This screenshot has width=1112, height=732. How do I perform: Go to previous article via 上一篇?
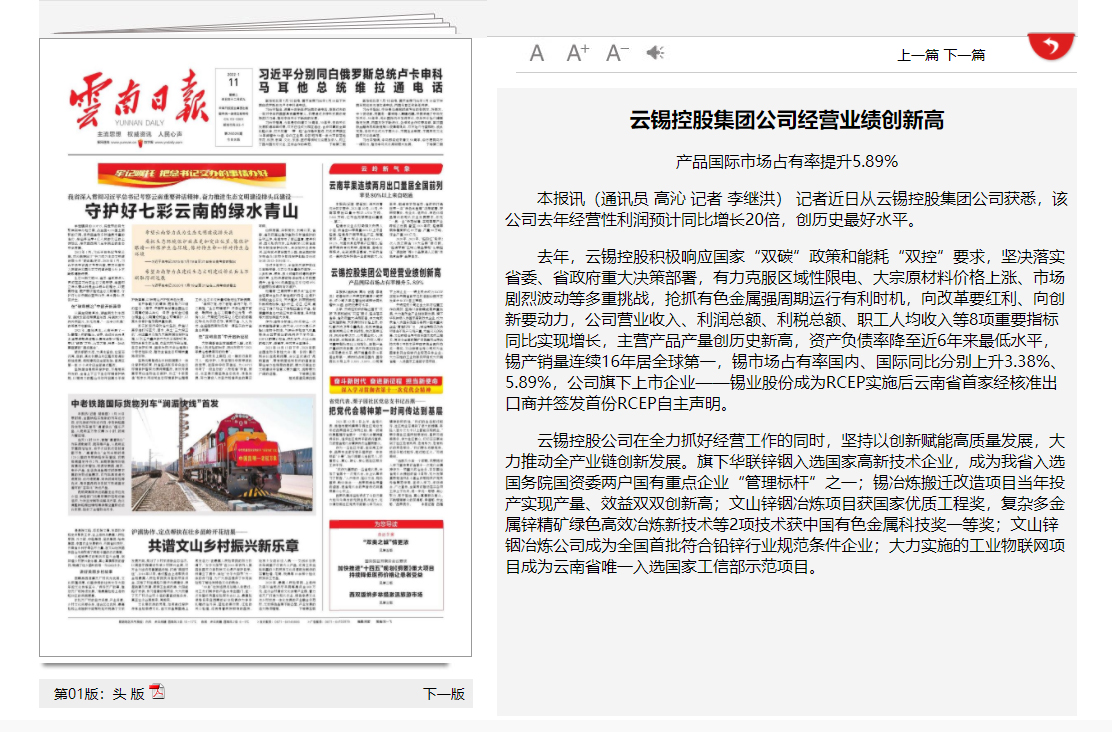click(x=917, y=55)
